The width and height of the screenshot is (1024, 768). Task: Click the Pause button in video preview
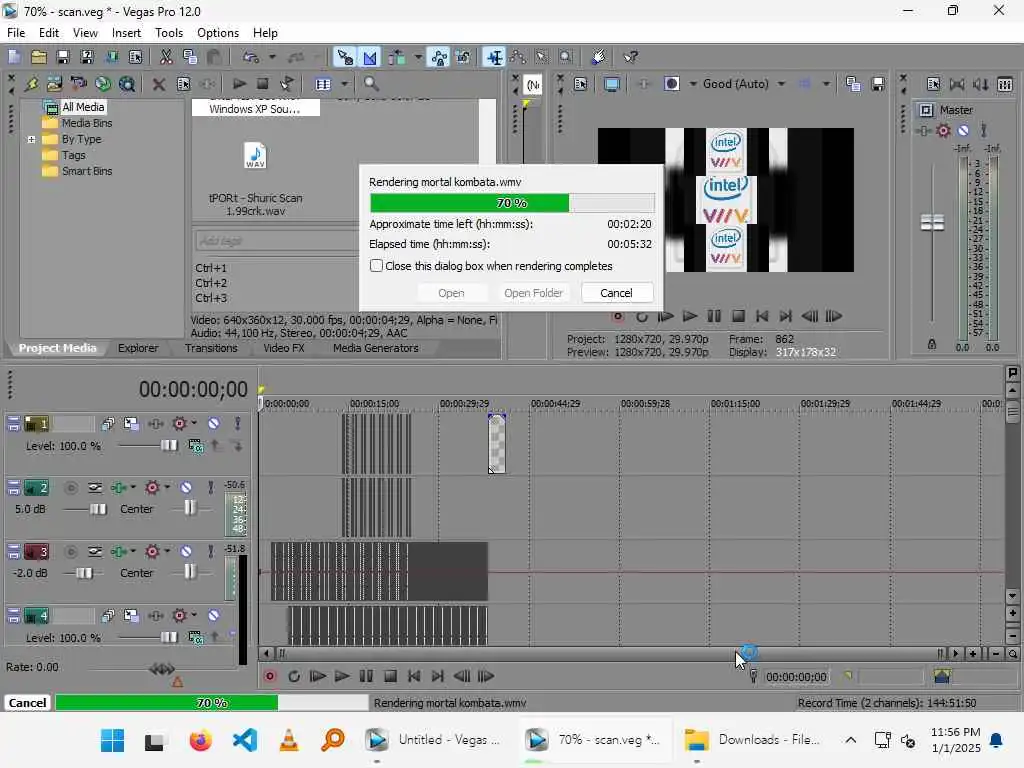(714, 317)
